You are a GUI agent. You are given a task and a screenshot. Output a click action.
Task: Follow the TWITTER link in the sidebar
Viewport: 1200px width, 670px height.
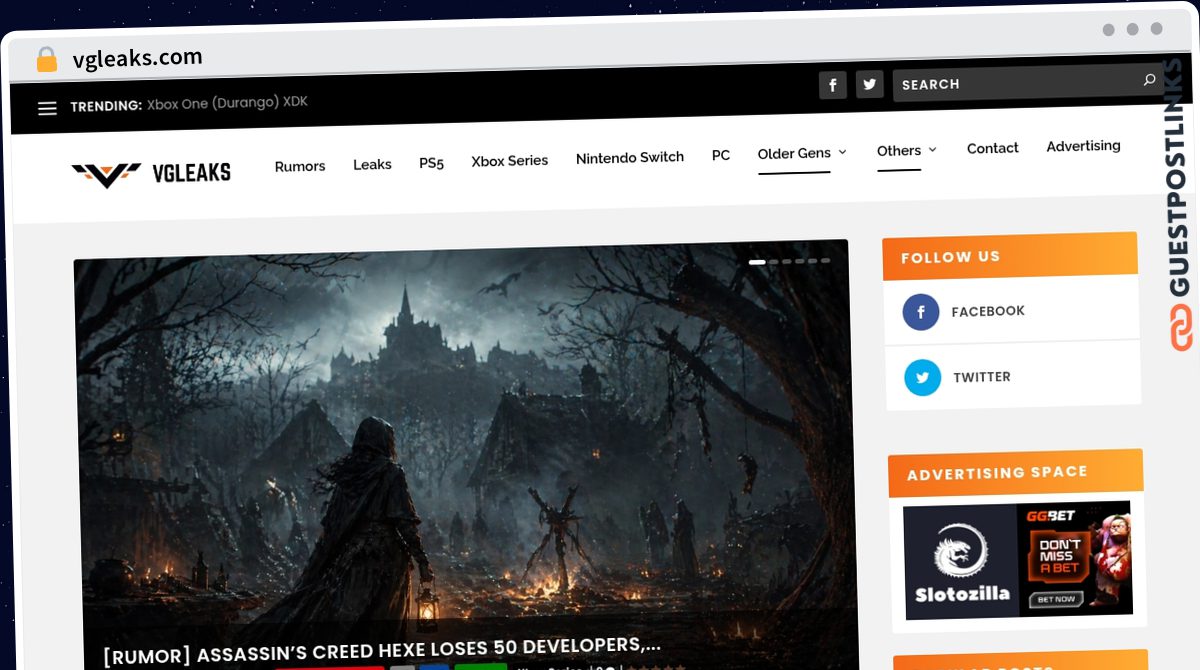pyautogui.click(x=982, y=377)
